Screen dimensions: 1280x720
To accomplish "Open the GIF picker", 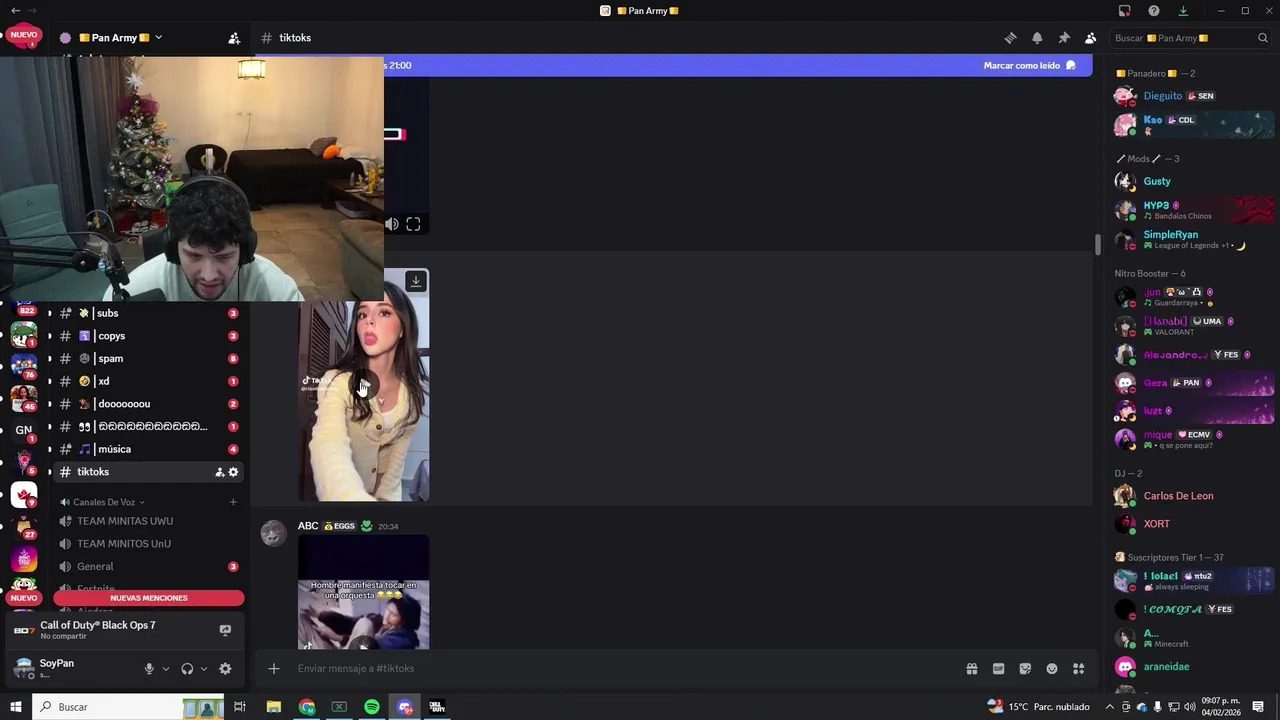I will pos(998,668).
